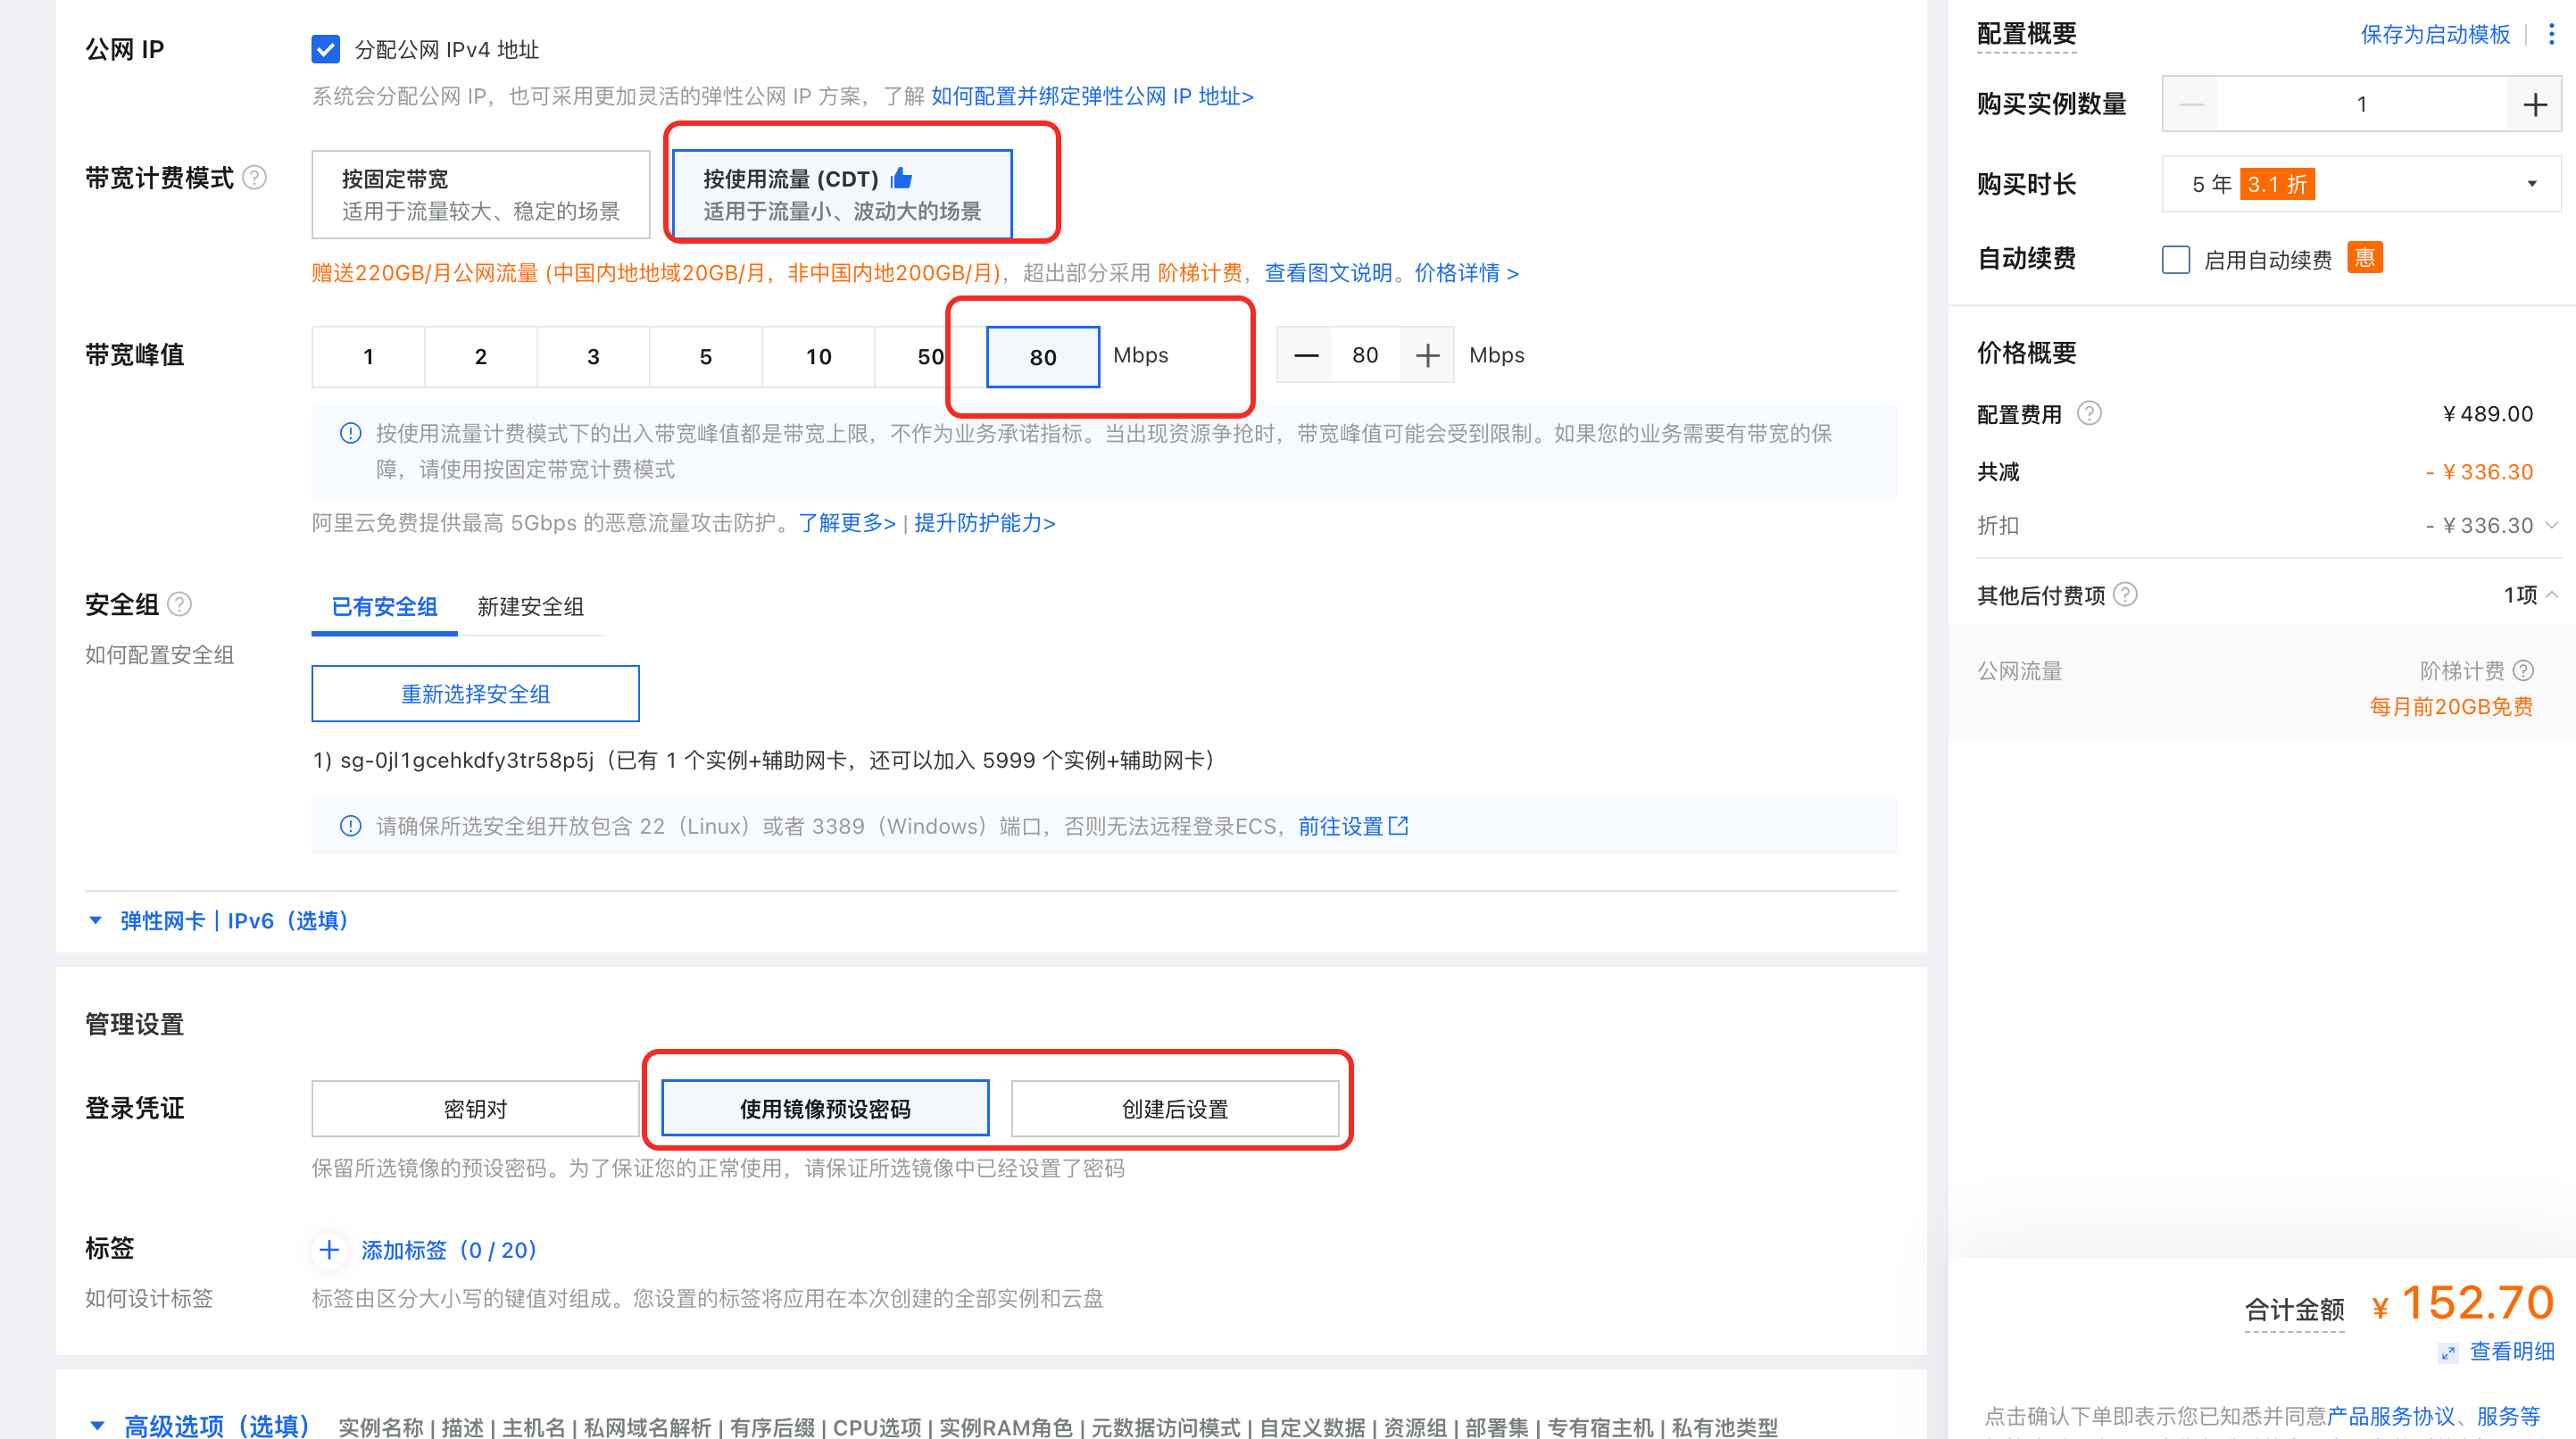Choose the 1 Mbps bandwidth preset
This screenshot has width=2576, height=1439.
[x=368, y=356]
